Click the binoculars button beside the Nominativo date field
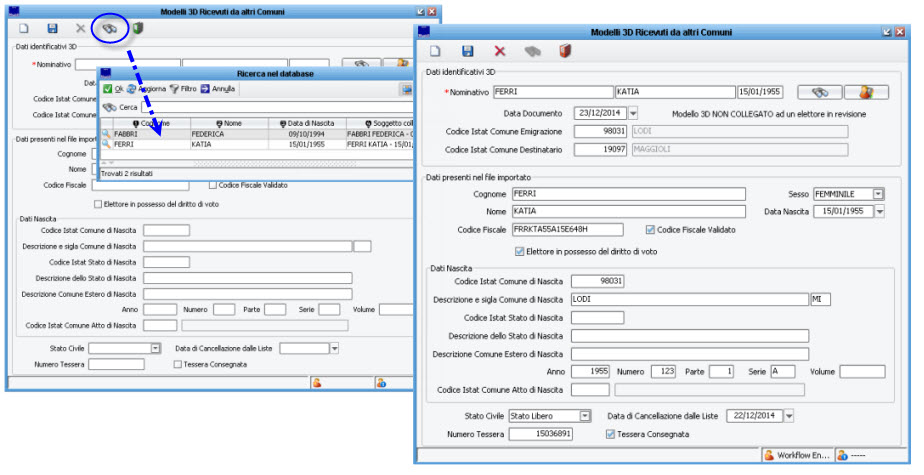924x475 pixels. (820, 92)
